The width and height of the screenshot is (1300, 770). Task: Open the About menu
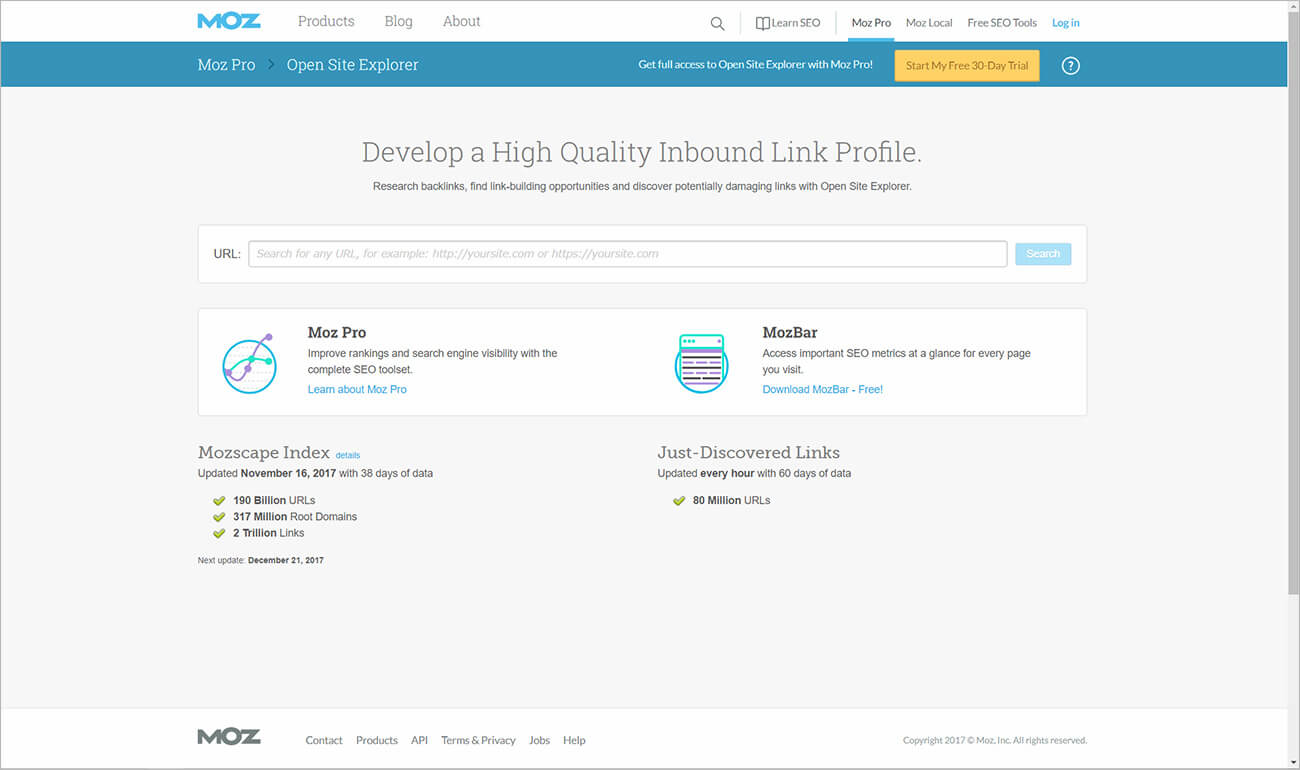(461, 21)
